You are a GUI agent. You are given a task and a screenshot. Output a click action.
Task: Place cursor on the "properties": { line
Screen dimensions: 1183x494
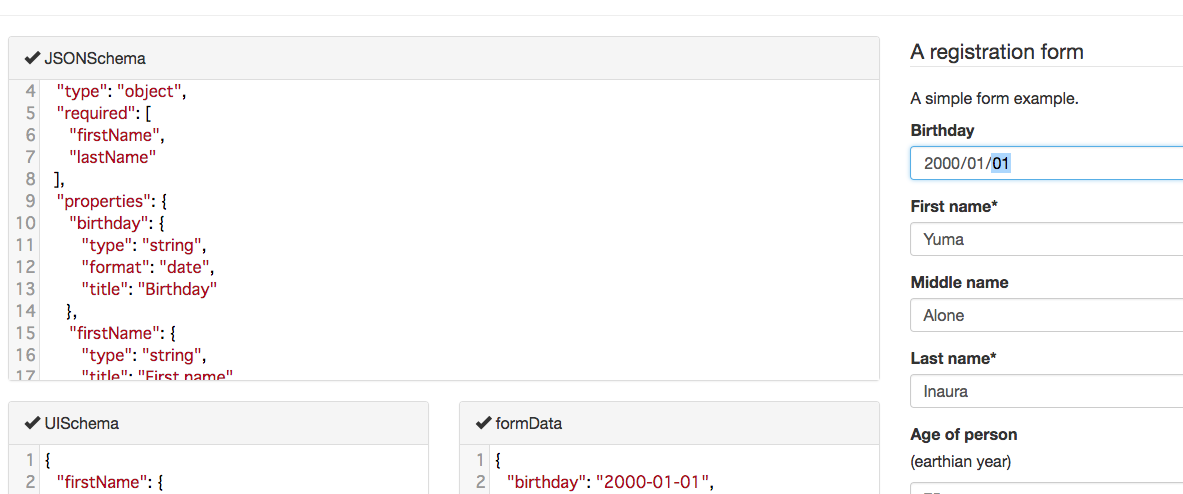pyautogui.click(x=112, y=201)
